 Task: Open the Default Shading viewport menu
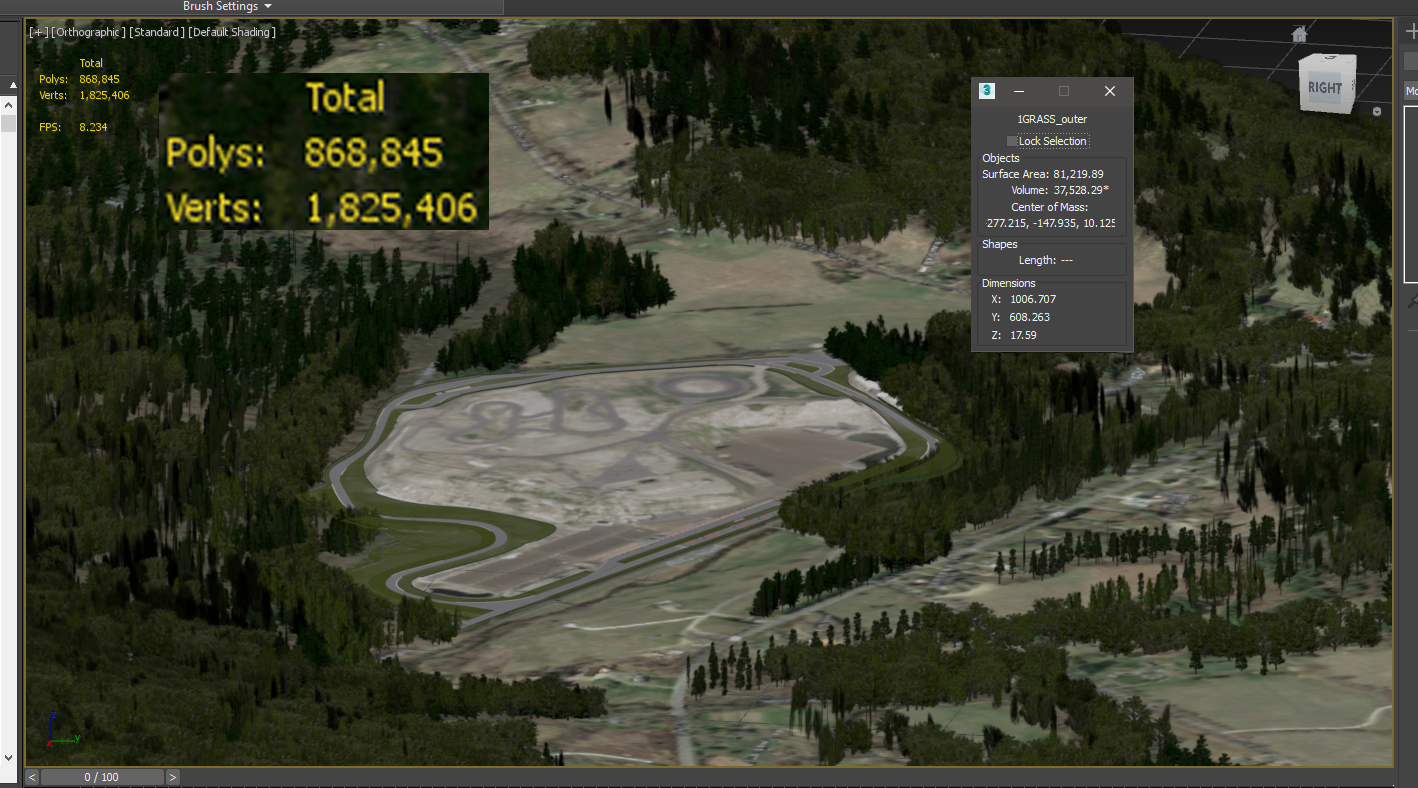pyautogui.click(x=232, y=32)
